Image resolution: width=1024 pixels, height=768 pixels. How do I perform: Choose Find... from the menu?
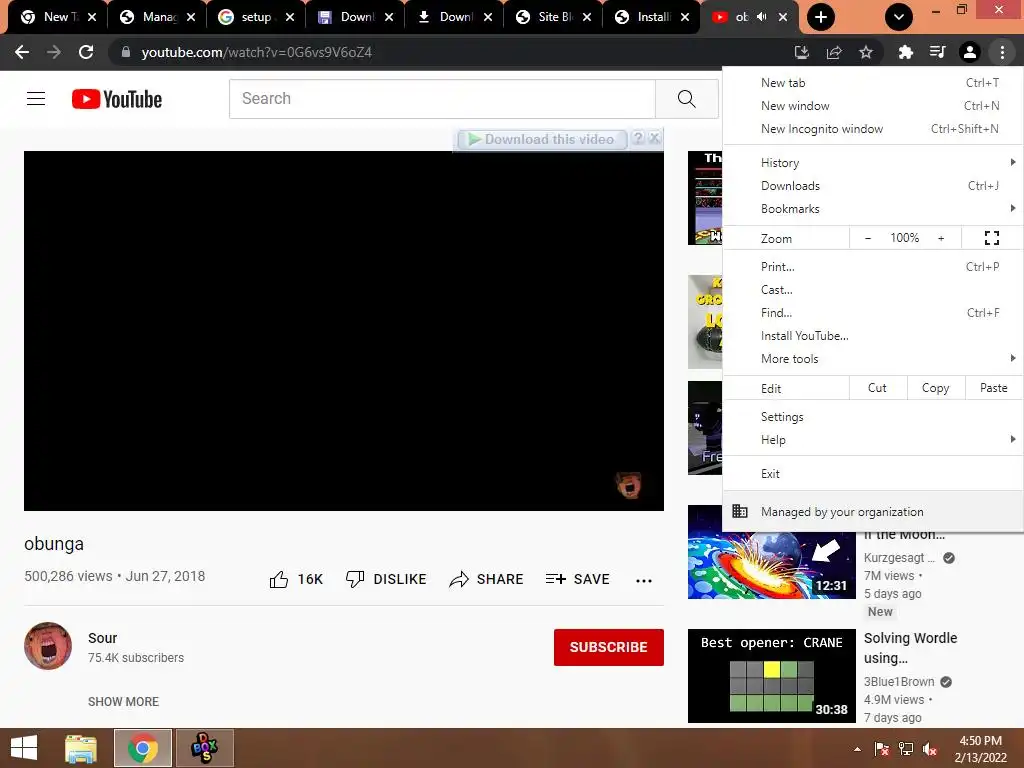[x=873, y=312]
